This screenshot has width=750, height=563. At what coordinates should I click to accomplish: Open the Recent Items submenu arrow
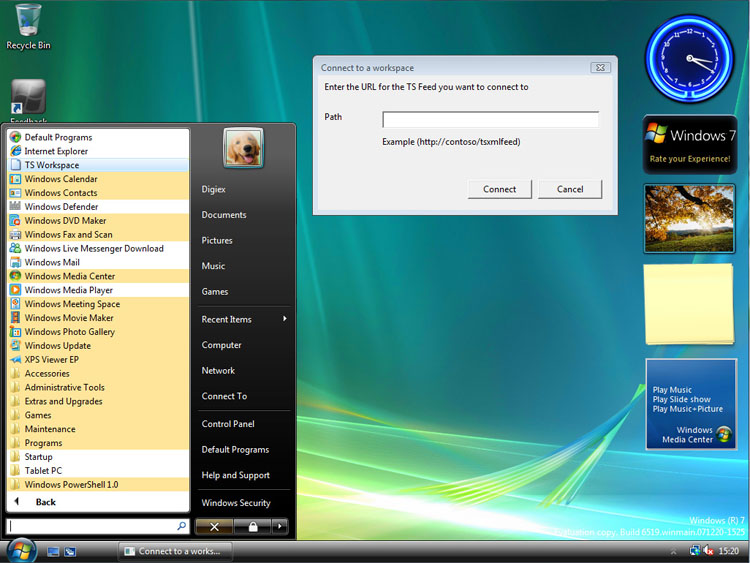pos(285,319)
